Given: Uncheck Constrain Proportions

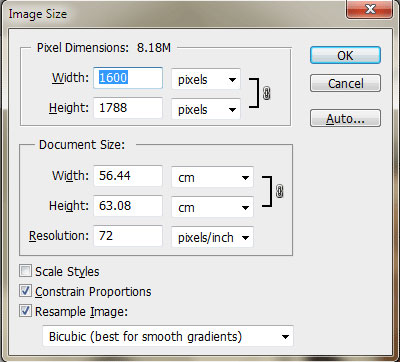Looking at the screenshot, I should [x=25, y=291].
